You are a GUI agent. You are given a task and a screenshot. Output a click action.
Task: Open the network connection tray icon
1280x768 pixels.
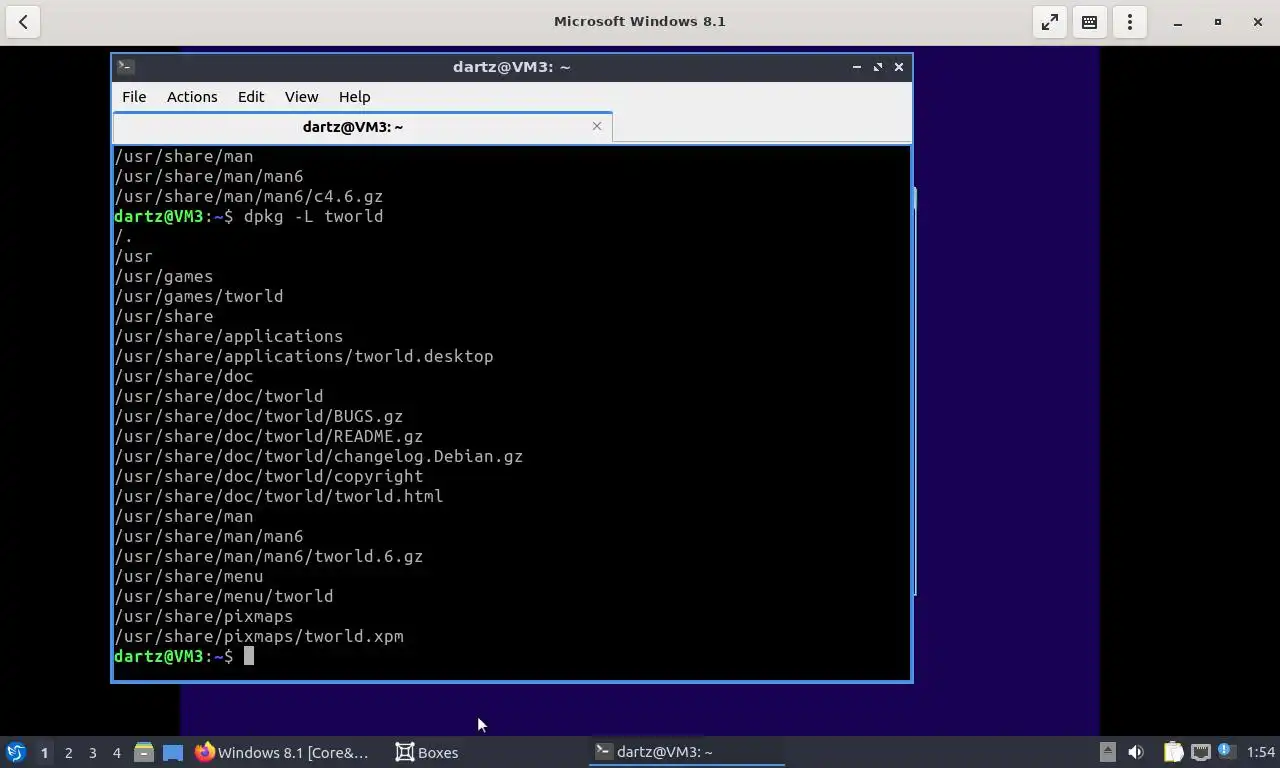(x=1200, y=752)
